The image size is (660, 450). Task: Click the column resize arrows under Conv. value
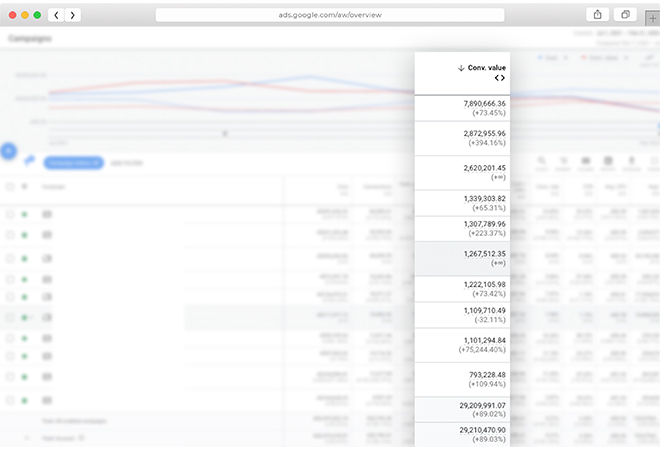(x=499, y=78)
